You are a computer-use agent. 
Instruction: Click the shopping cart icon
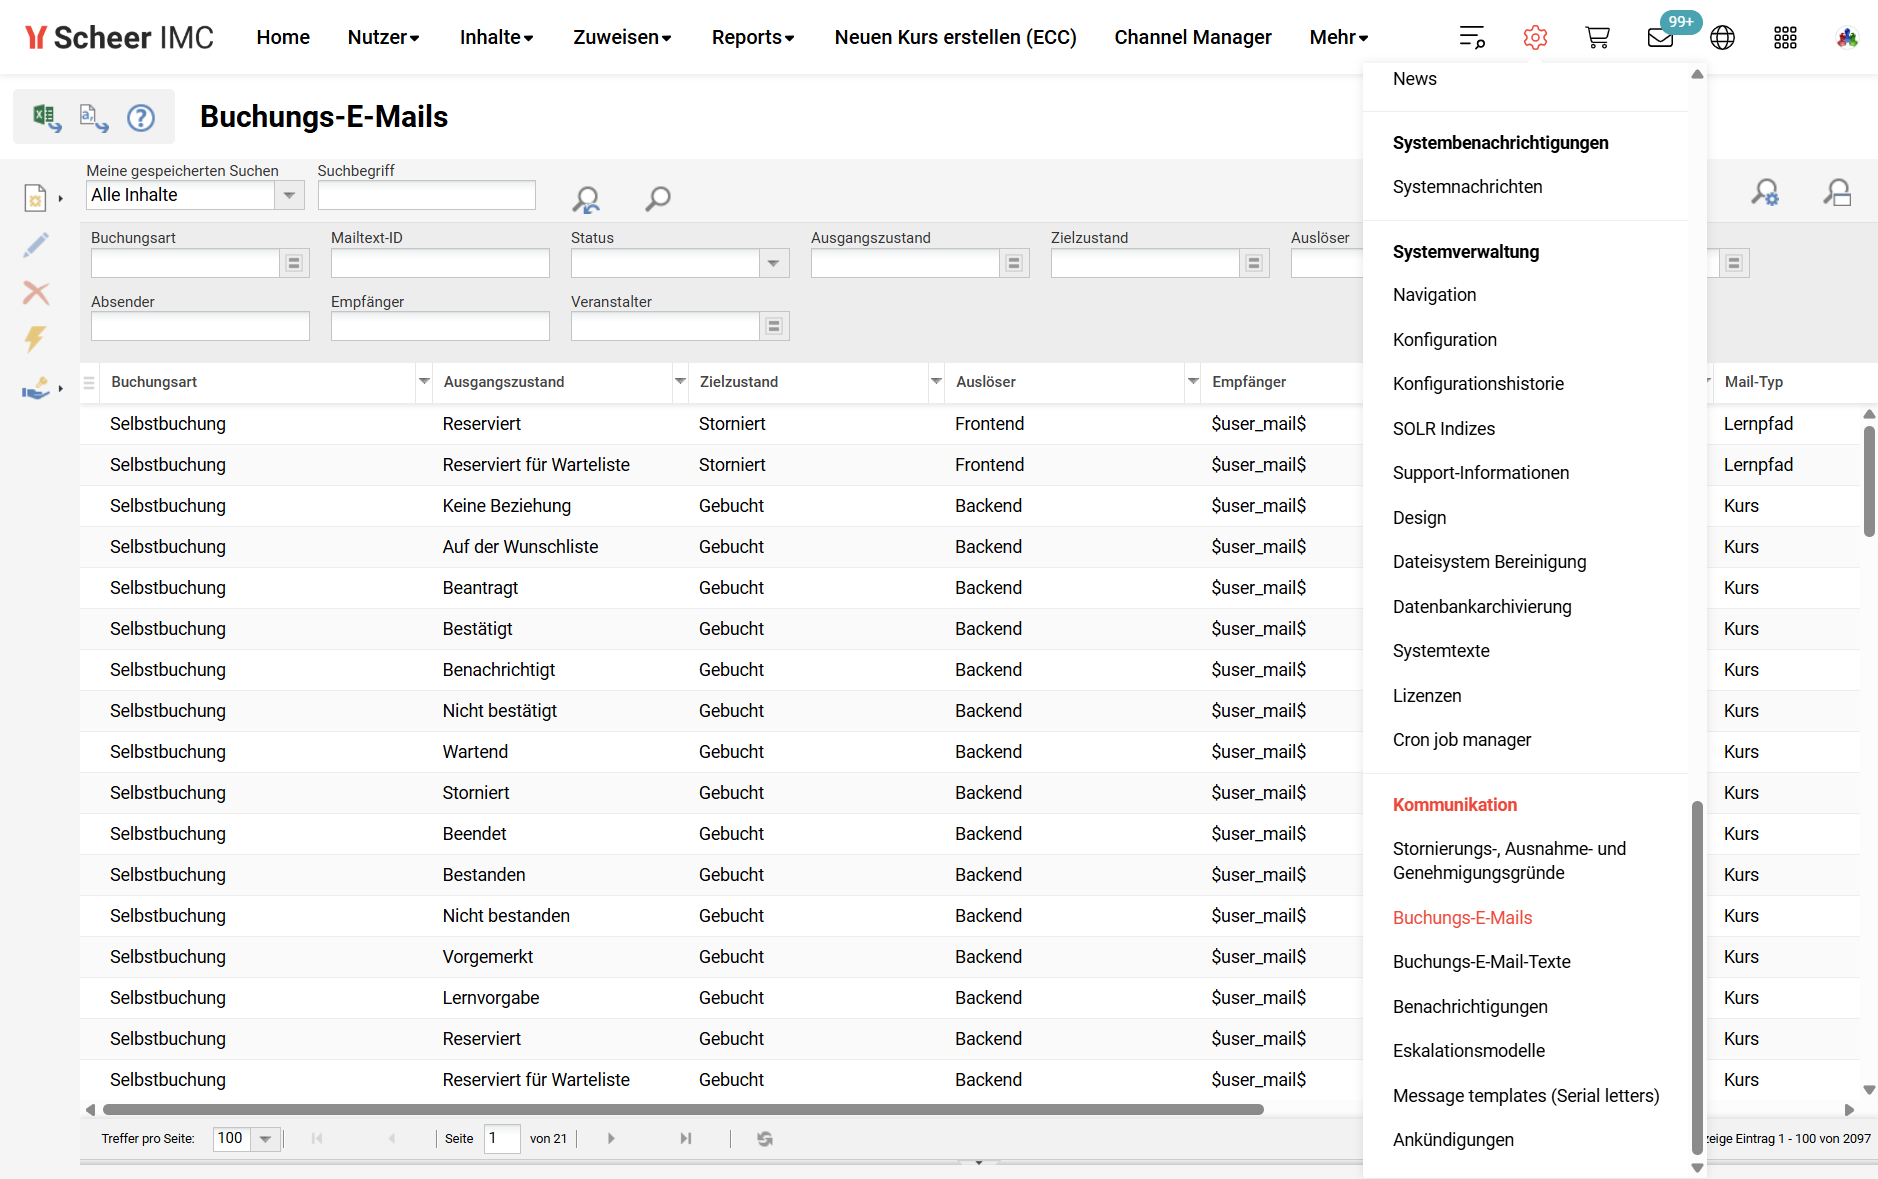1597,38
